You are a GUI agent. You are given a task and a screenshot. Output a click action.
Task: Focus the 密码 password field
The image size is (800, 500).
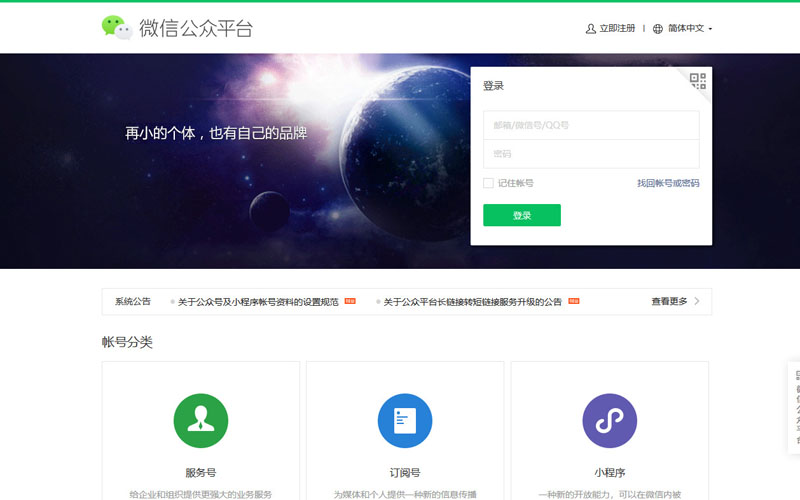tap(591, 154)
